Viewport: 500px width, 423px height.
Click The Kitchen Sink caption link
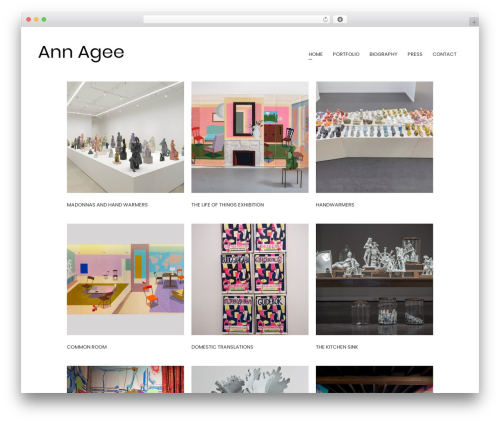point(337,347)
